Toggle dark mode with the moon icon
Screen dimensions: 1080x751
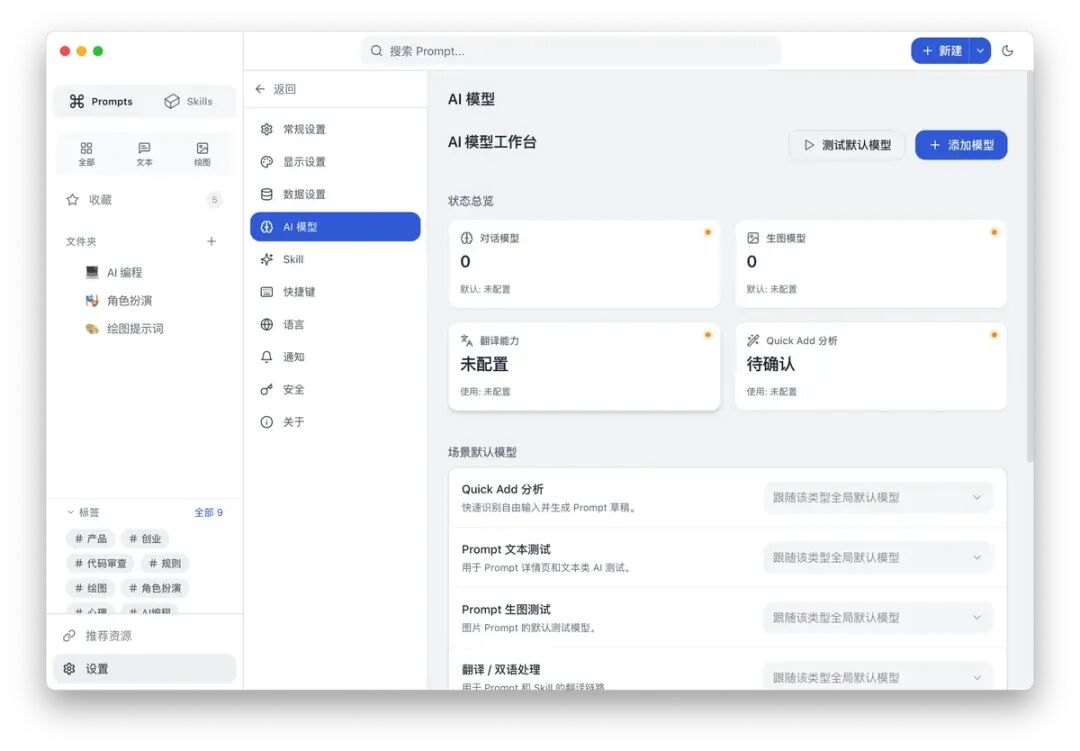coord(1007,51)
